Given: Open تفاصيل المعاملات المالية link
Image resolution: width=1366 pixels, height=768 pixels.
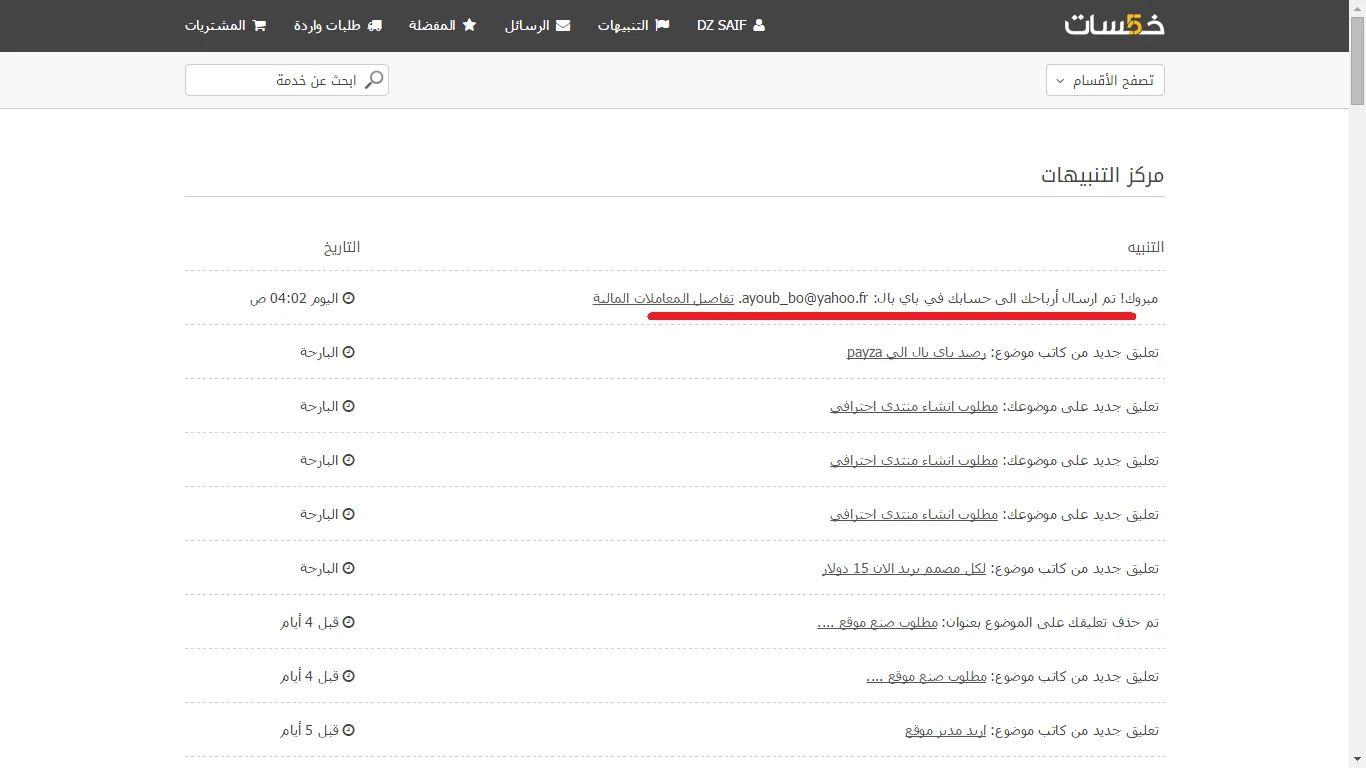Looking at the screenshot, I should 663,298.
